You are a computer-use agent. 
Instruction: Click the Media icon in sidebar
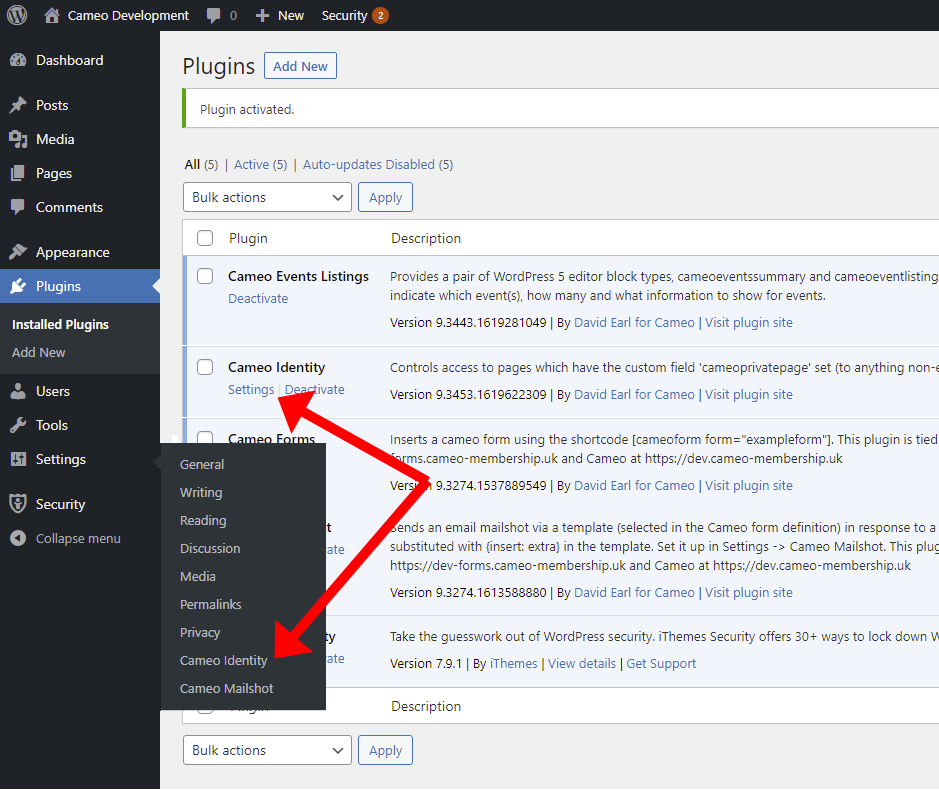pos(18,139)
